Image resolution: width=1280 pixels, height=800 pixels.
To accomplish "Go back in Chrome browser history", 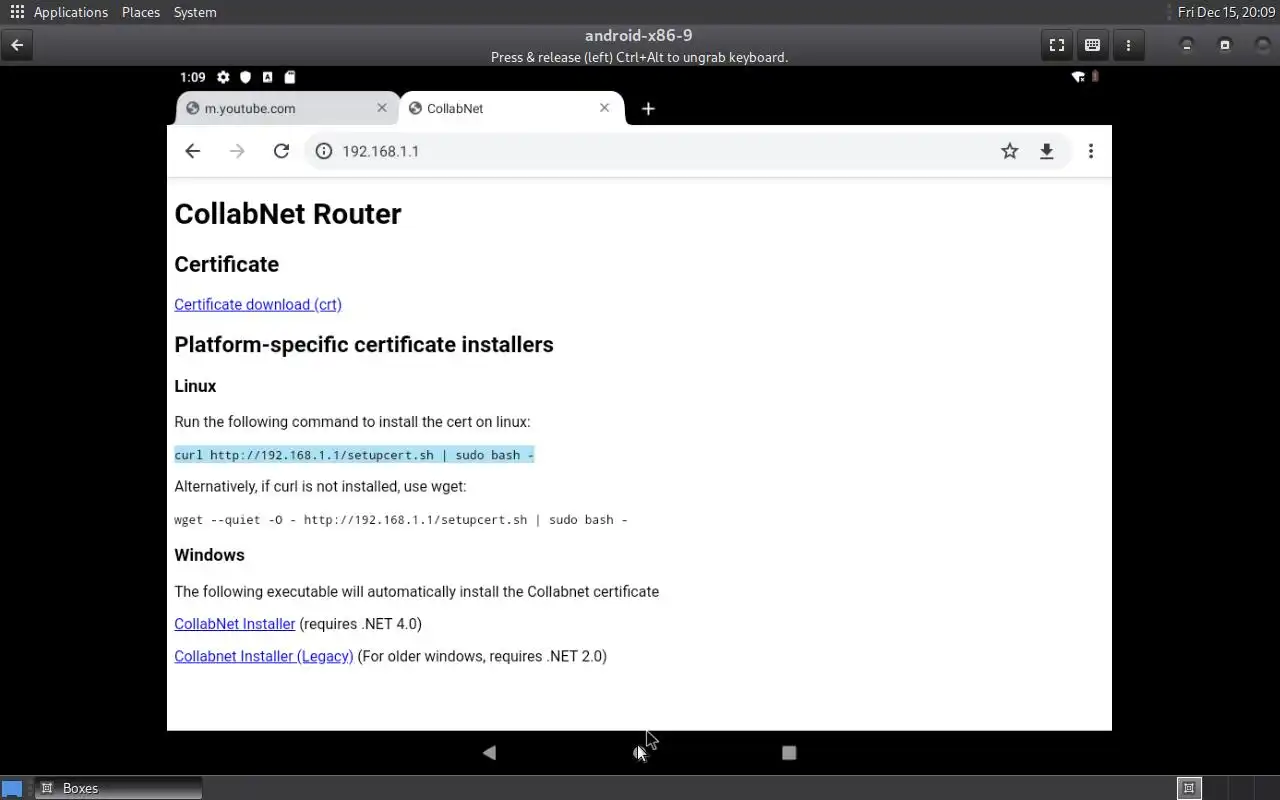I will pyautogui.click(x=193, y=151).
